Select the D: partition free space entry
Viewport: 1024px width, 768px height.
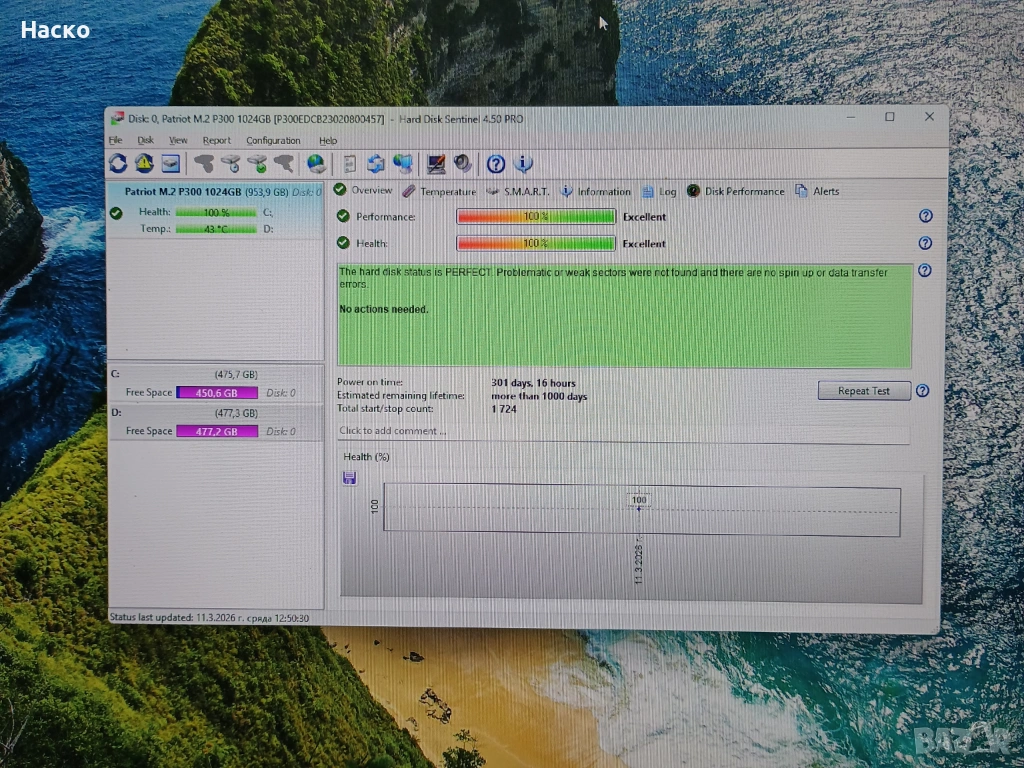tap(217, 431)
